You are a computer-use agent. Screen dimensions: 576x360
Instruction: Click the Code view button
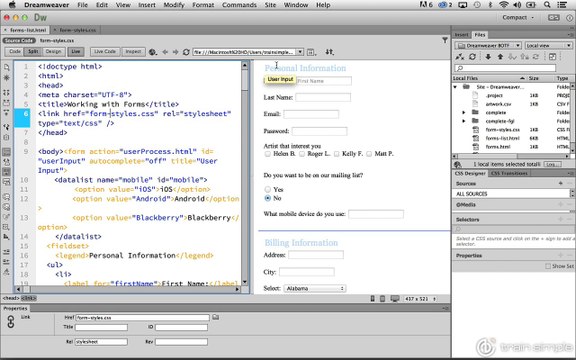coord(15,51)
